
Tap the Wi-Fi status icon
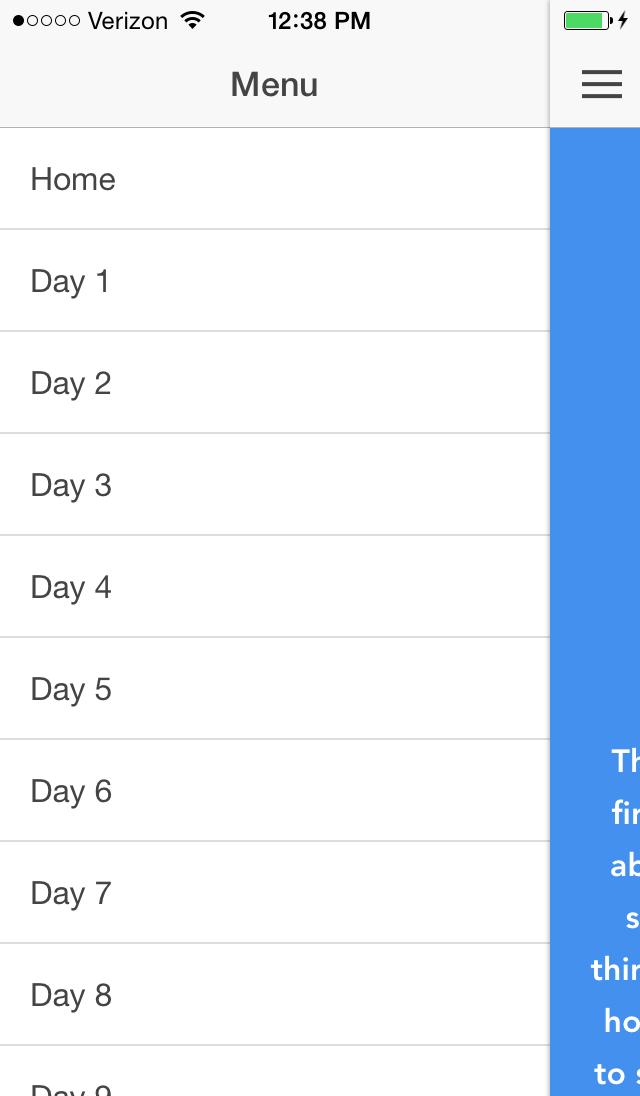coord(191,20)
